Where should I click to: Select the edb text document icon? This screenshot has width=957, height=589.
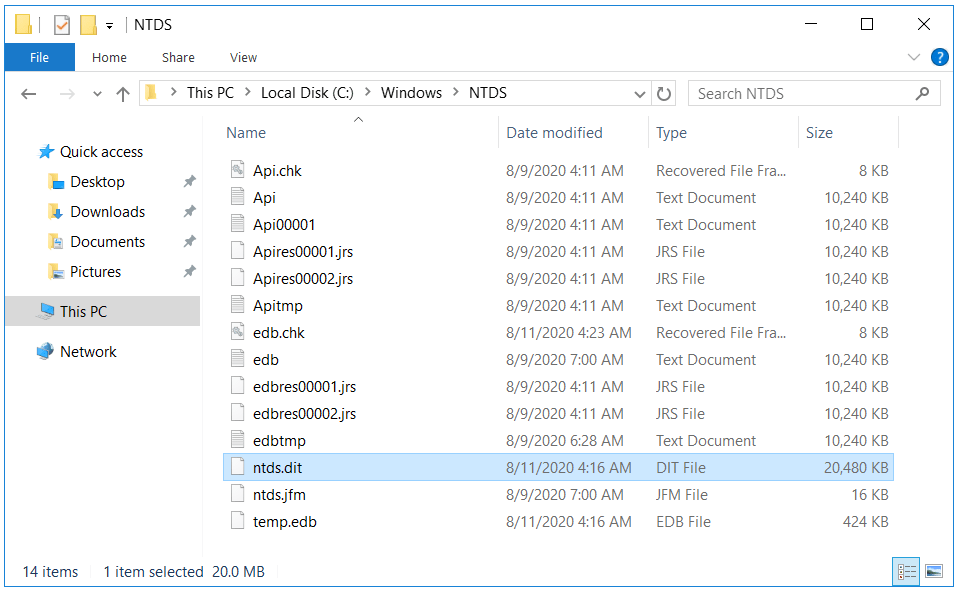(x=238, y=358)
